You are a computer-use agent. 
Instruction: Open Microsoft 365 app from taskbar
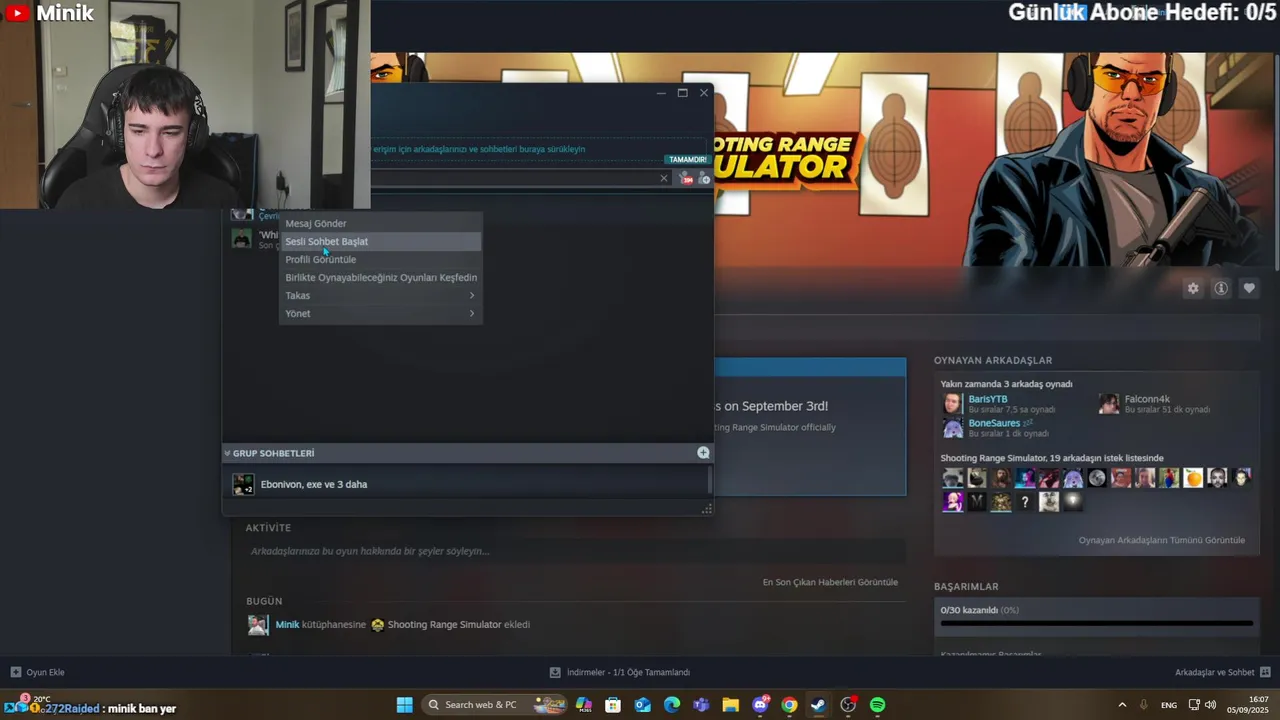[584, 705]
